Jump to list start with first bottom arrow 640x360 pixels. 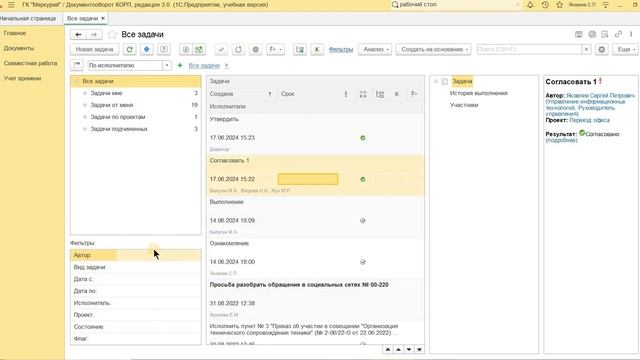point(388,350)
